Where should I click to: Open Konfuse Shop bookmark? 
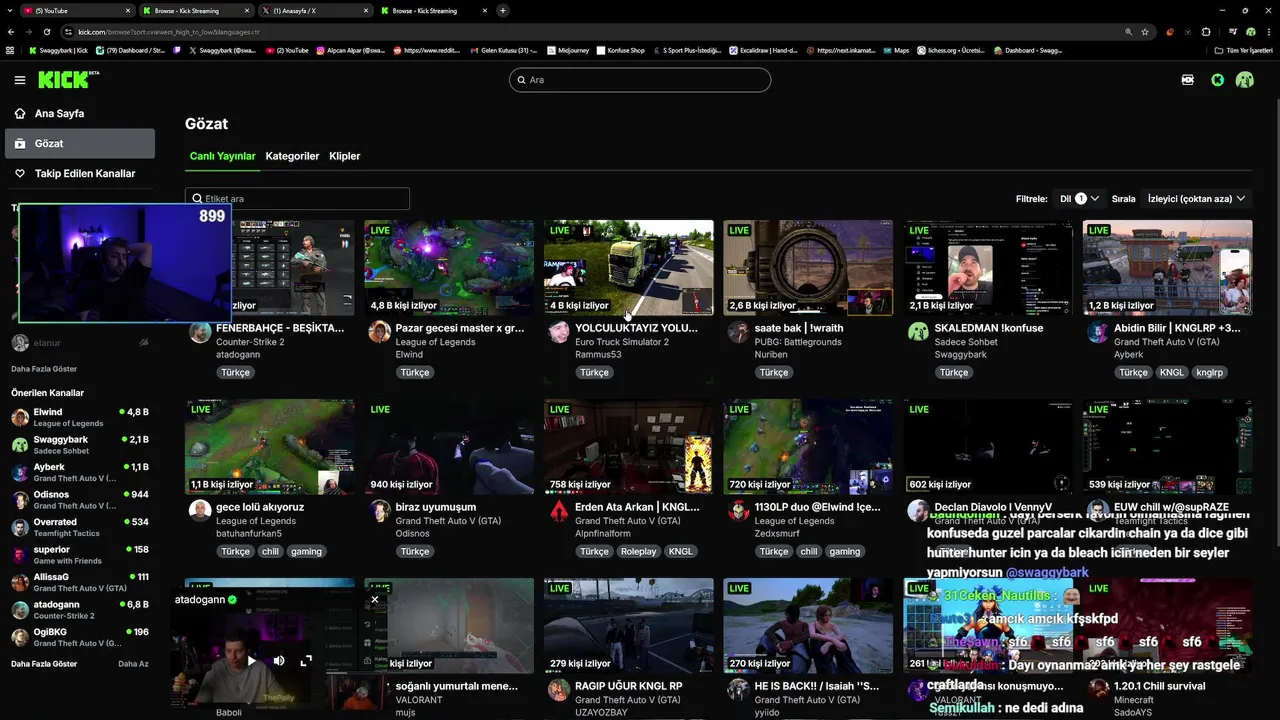click(x=621, y=50)
